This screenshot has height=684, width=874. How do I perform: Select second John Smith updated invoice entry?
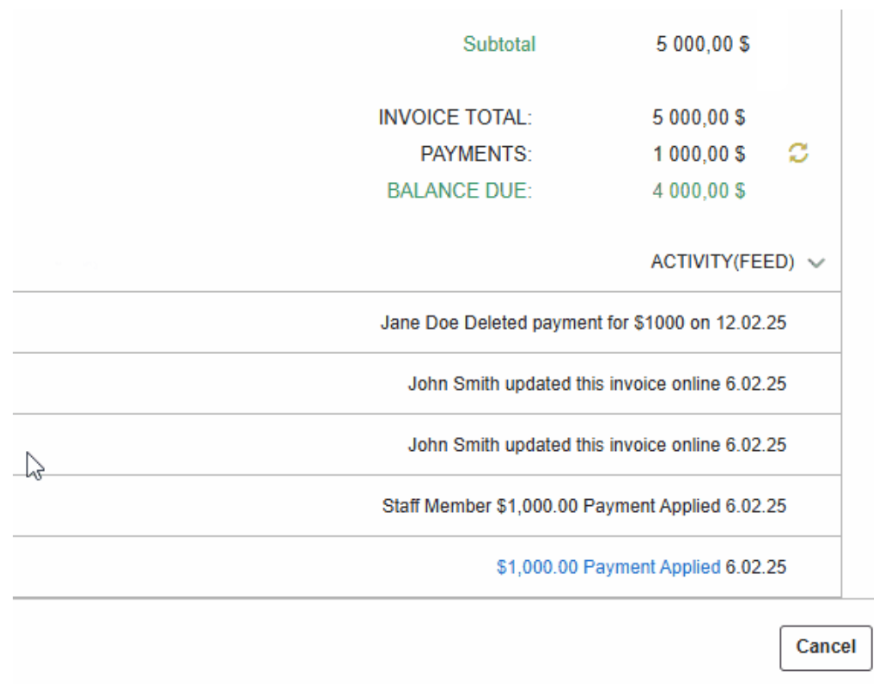(427, 445)
